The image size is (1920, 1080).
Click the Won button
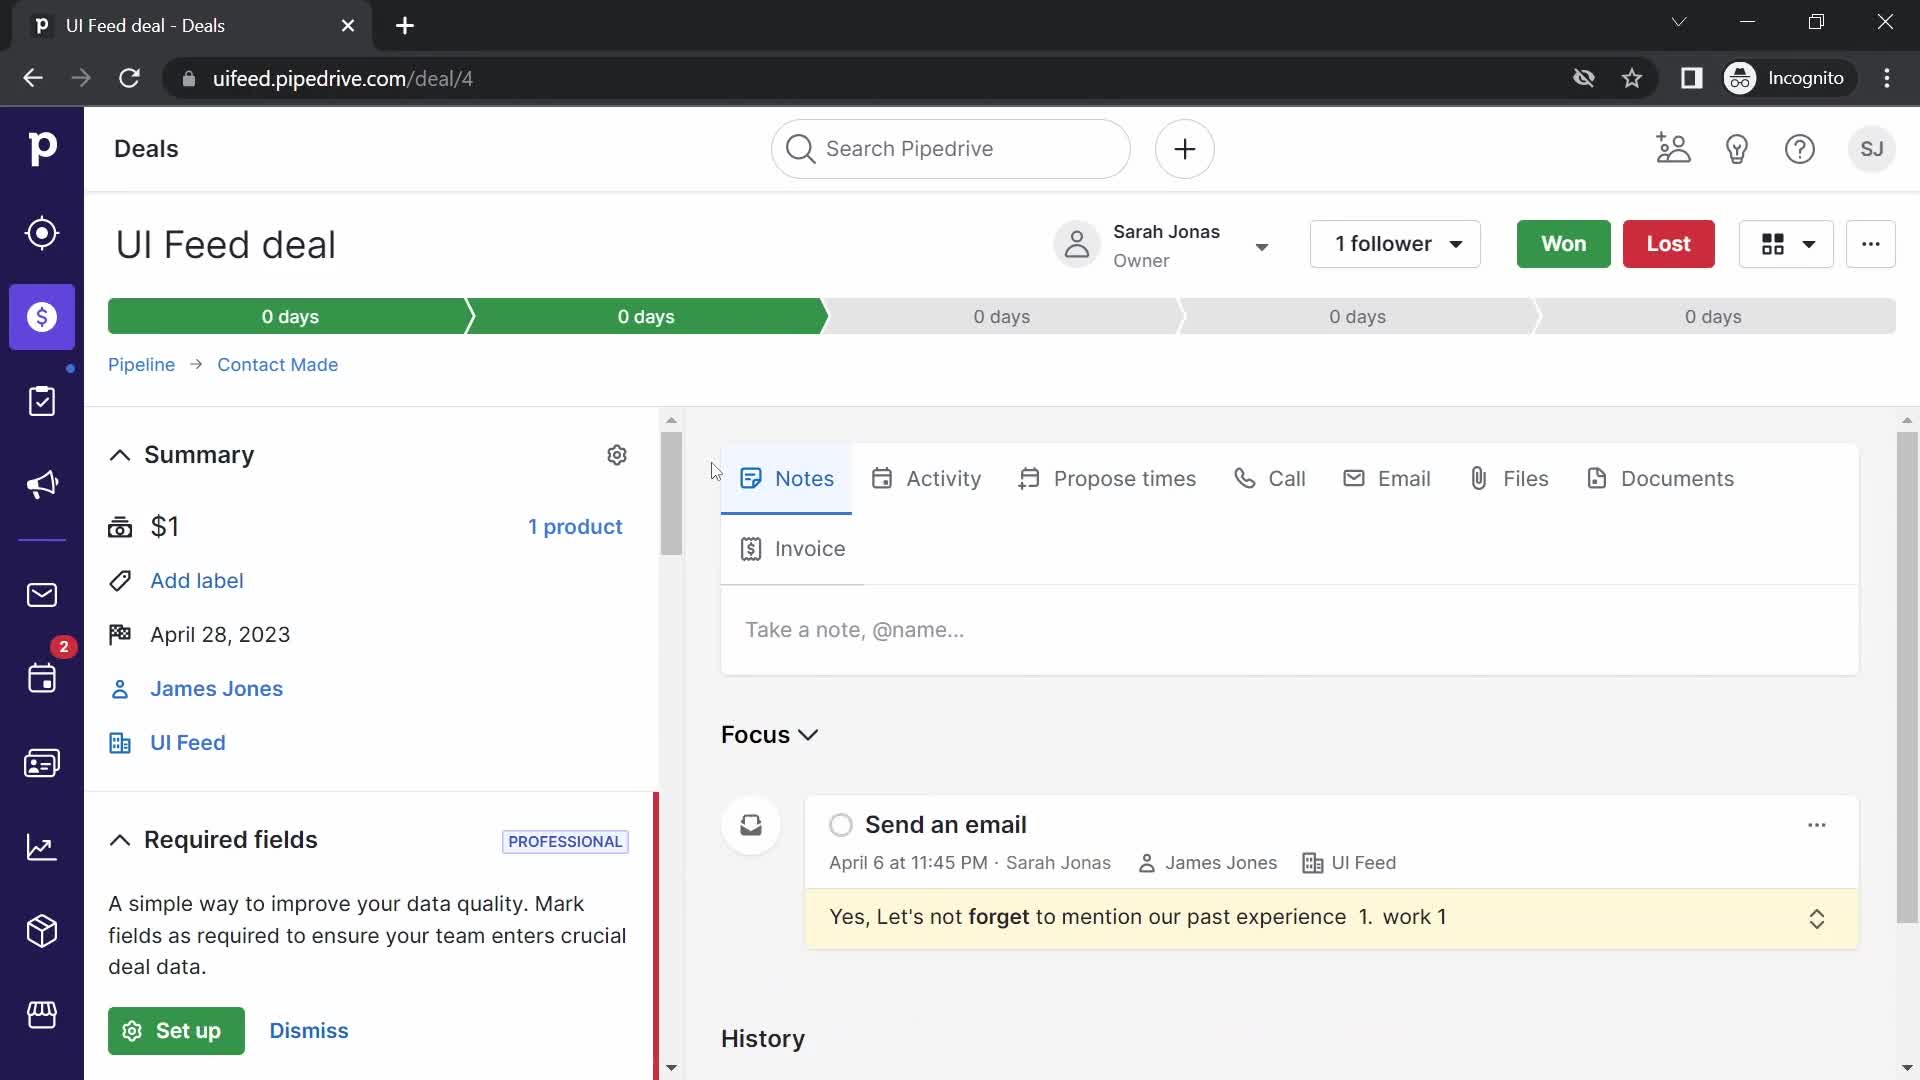[1564, 244]
